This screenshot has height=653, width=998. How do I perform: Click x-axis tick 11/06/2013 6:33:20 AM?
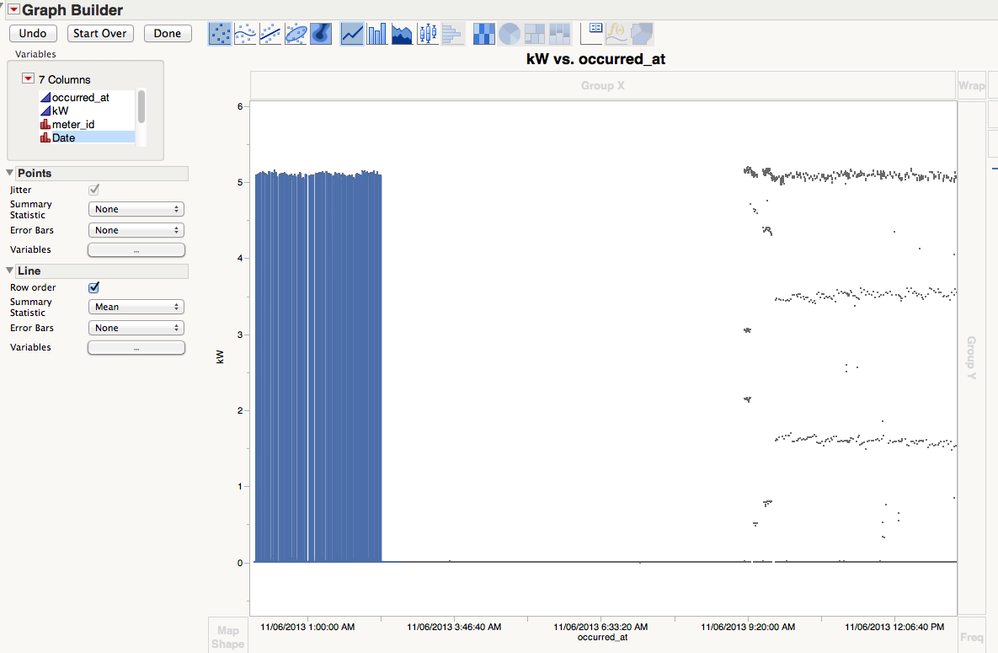click(x=600, y=627)
